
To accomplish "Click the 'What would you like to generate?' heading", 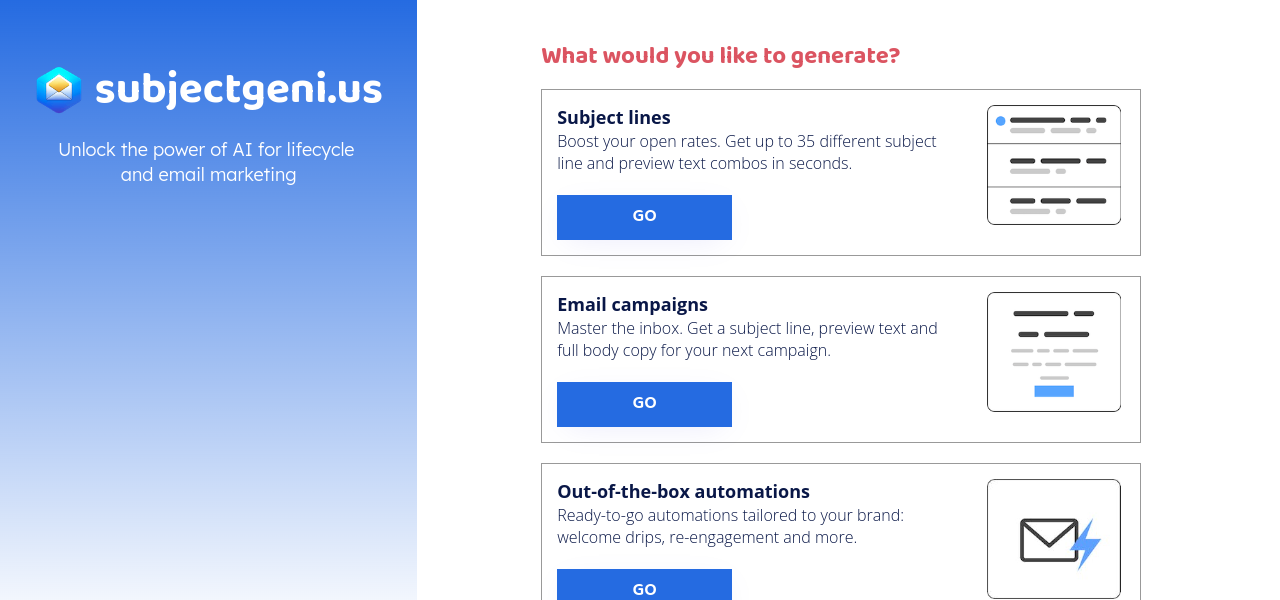I will pyautogui.click(x=720, y=56).
